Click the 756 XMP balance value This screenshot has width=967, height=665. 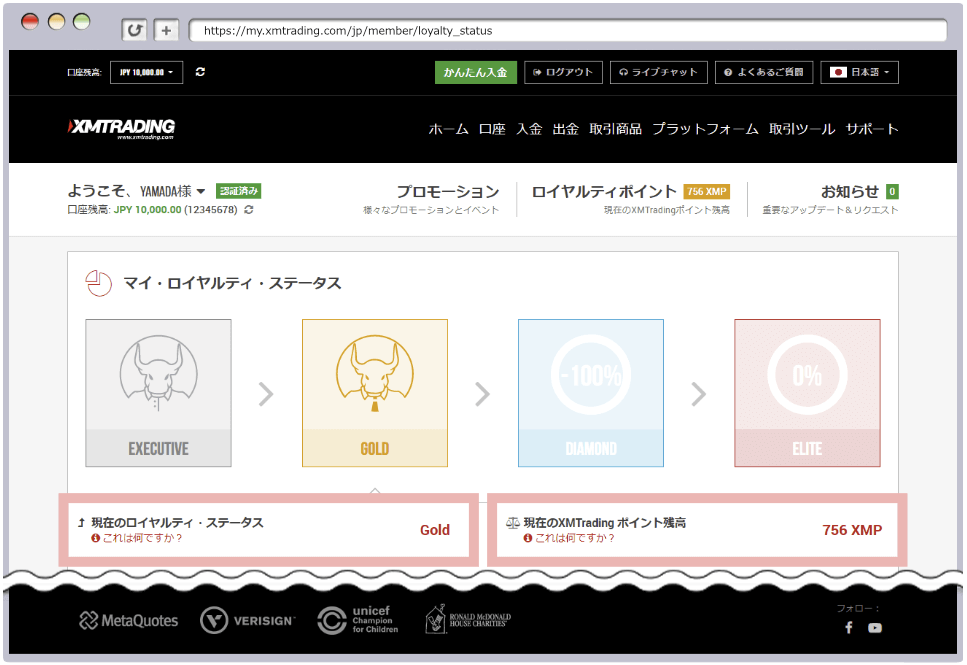point(852,530)
